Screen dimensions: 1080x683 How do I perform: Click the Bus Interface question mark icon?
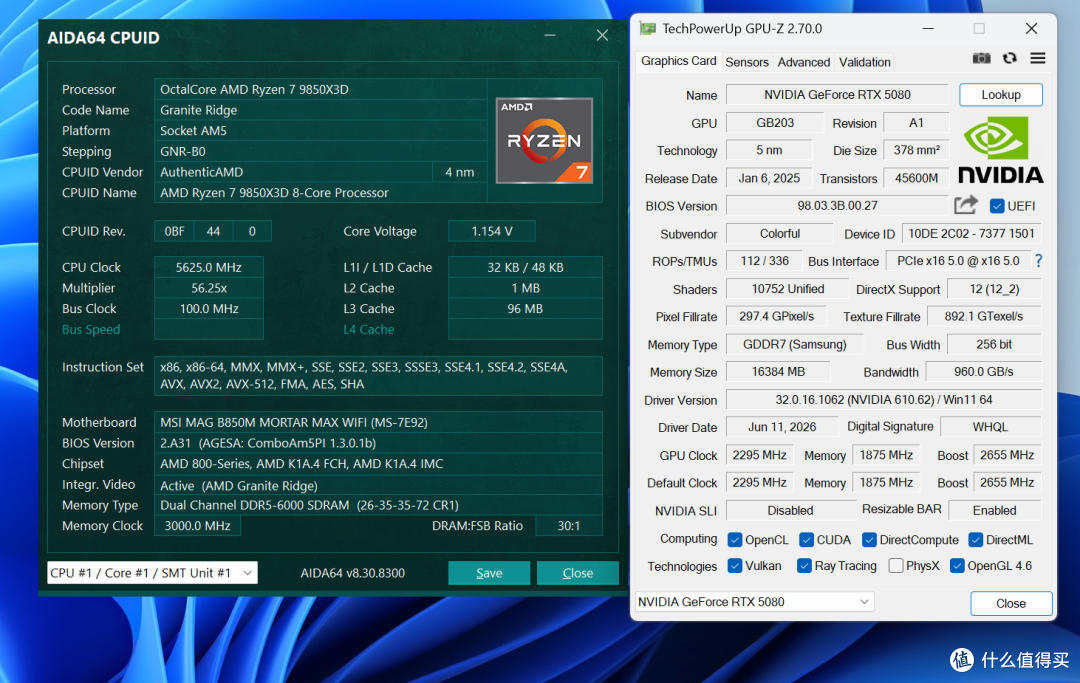[x=1039, y=261]
